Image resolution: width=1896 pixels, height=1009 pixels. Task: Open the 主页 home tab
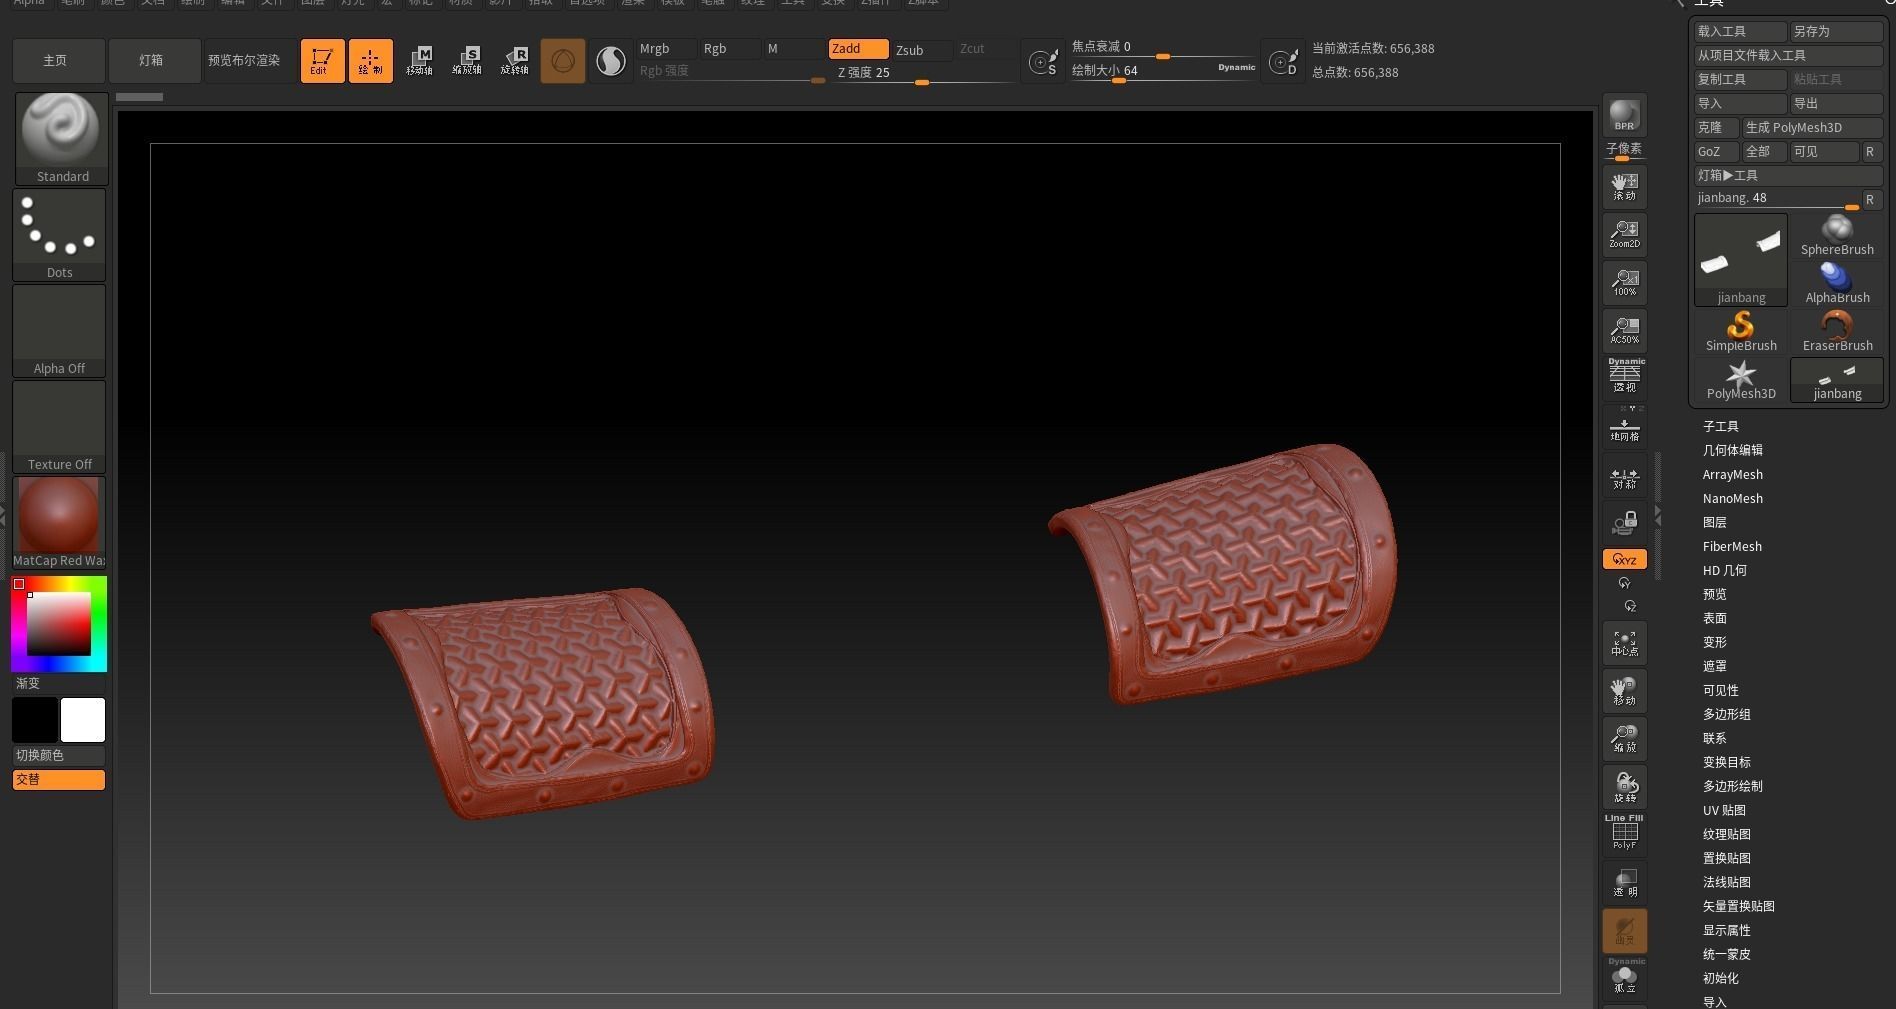[x=59, y=60]
